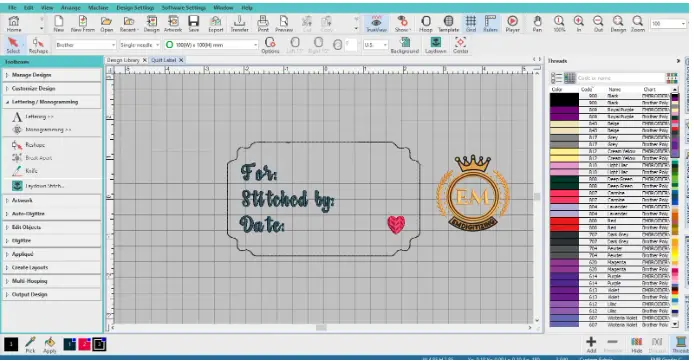The image size is (694, 363).
Task: Select pink color 2 in design palette
Action: 85,344
